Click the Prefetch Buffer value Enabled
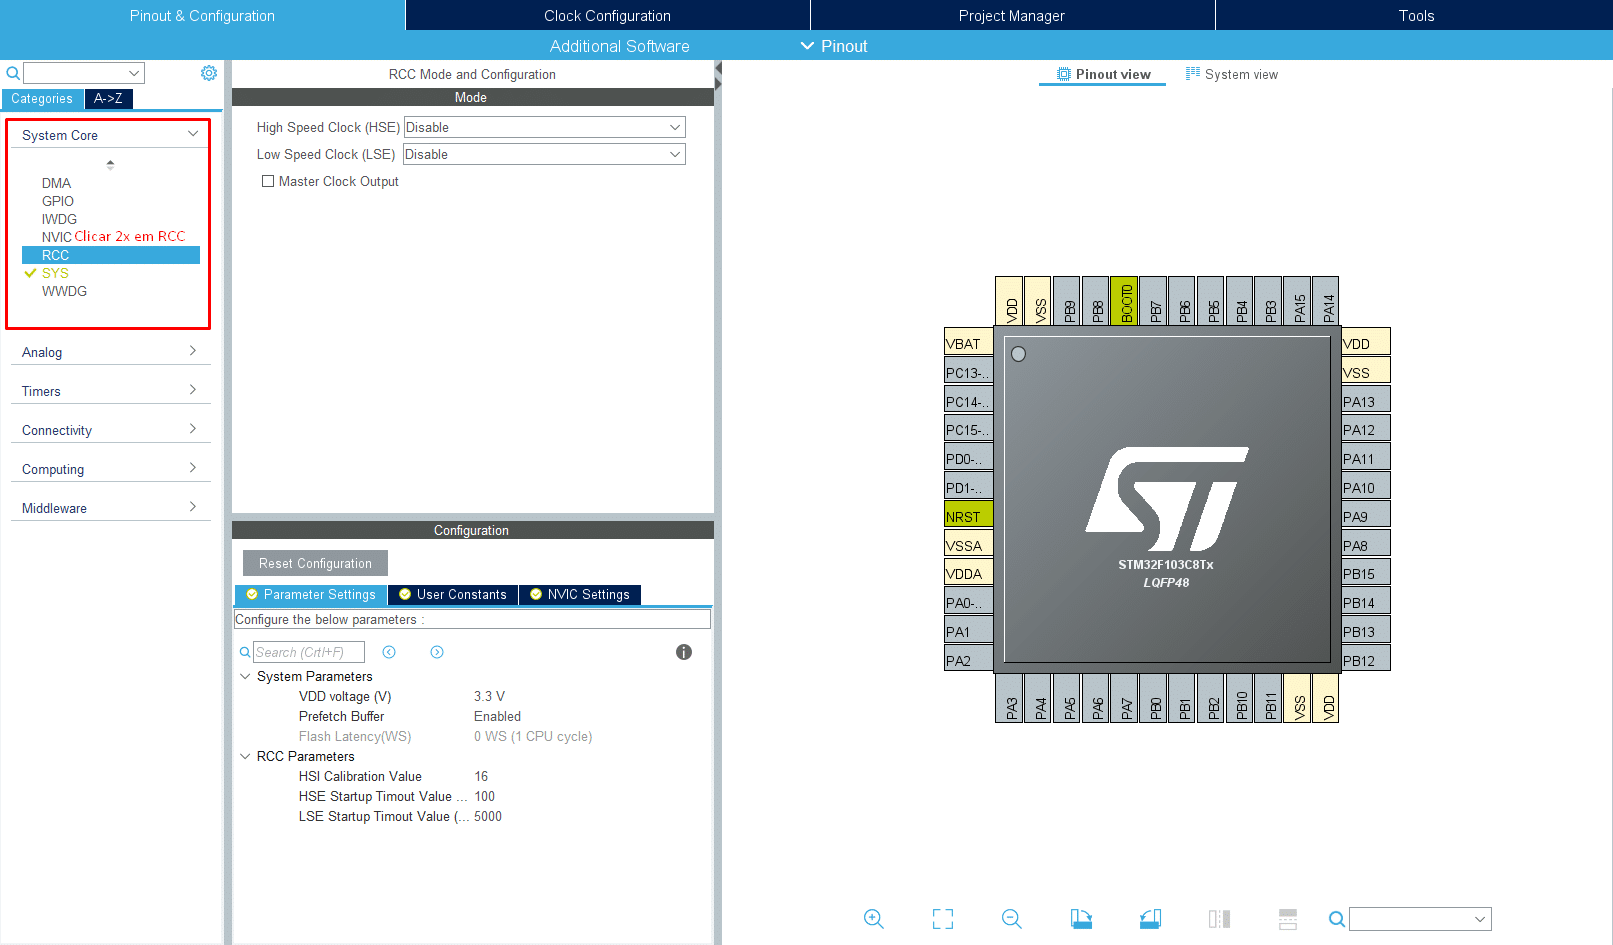The width and height of the screenshot is (1613, 945). point(497,716)
